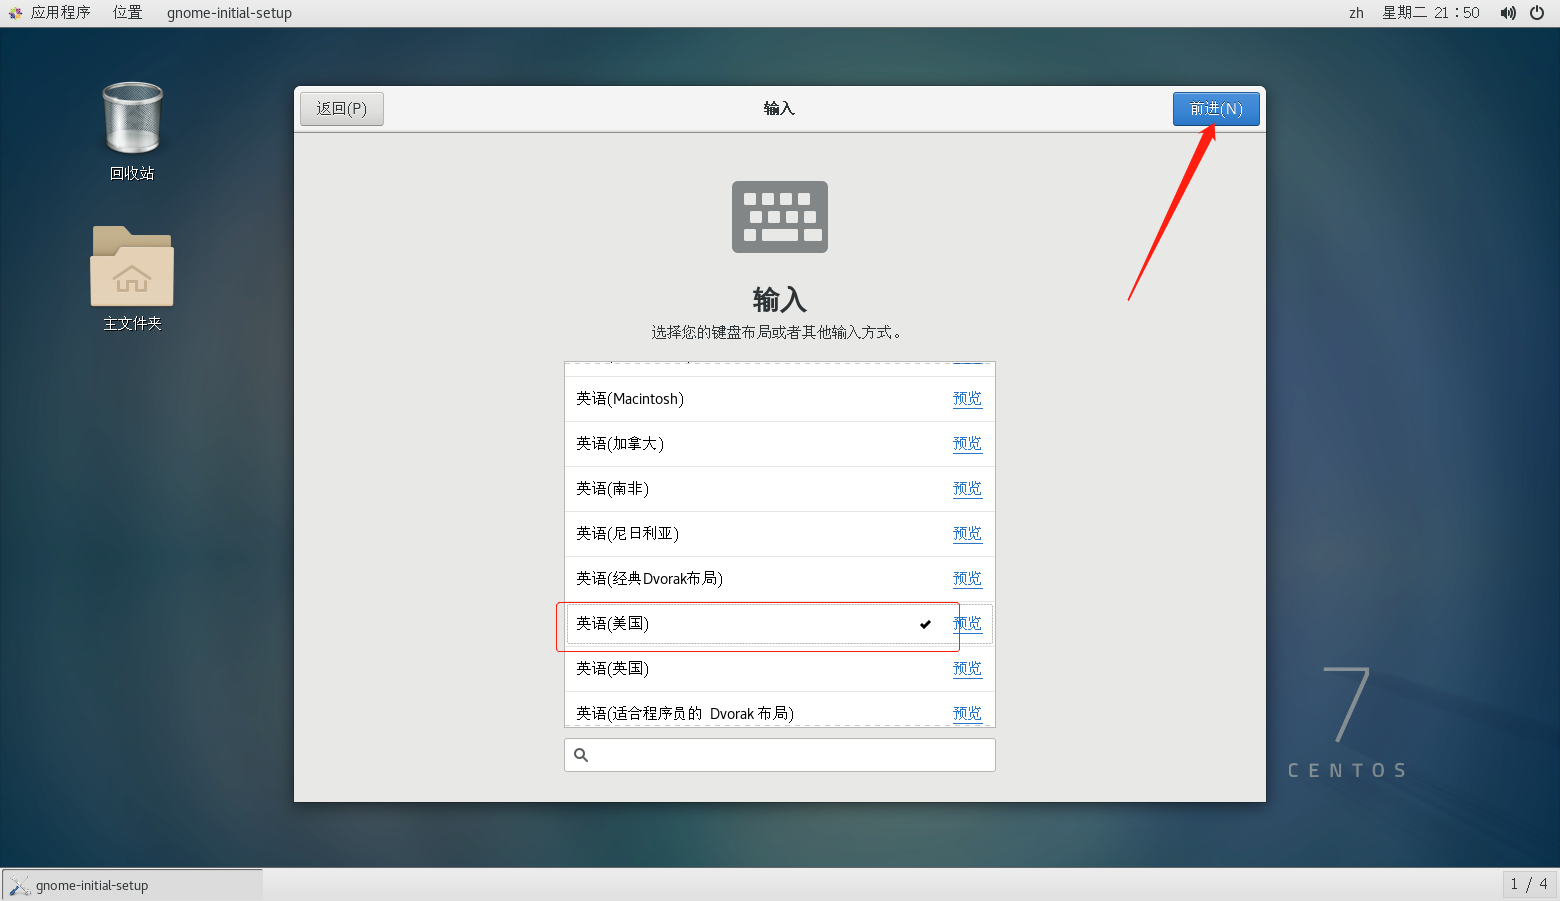The width and height of the screenshot is (1560, 901).
Task: Preview the 英语(尼日利亚) layout
Action: pos(967,534)
